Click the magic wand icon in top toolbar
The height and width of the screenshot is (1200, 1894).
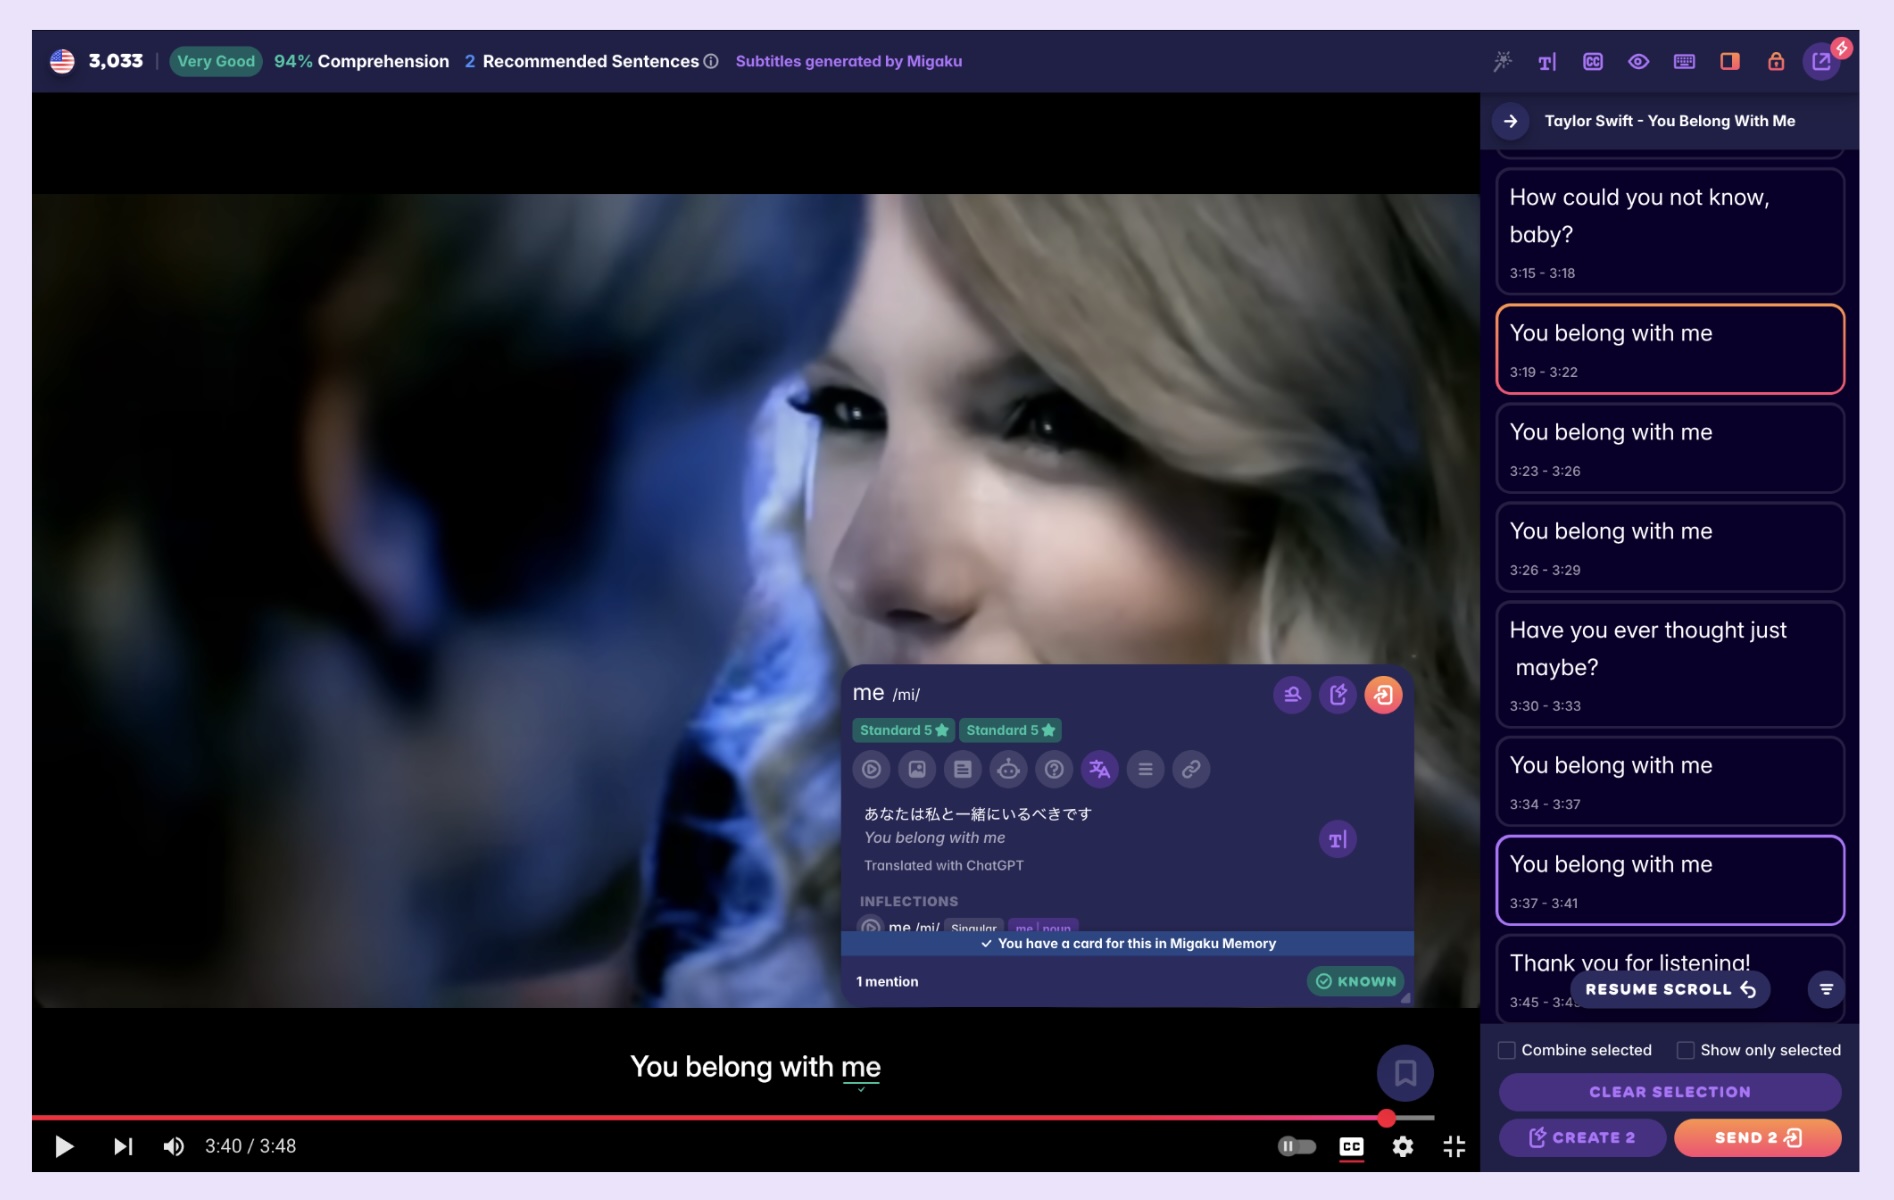1501,61
